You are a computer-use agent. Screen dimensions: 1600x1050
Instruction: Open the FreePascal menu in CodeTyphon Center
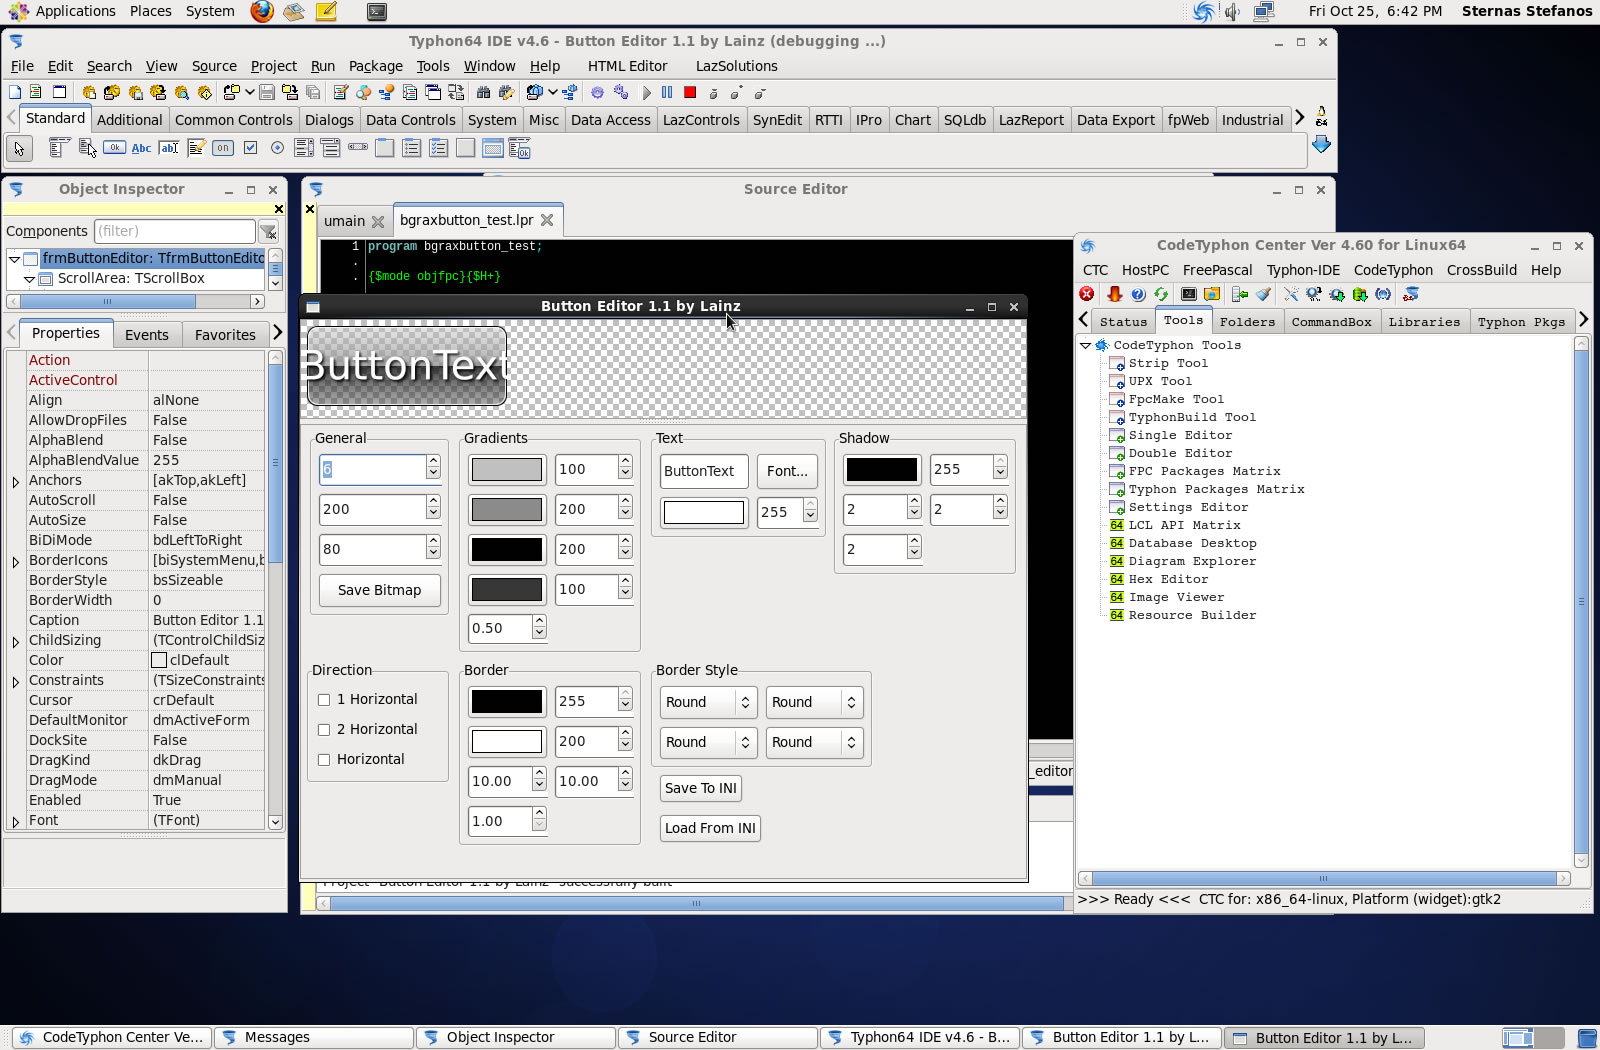[x=1217, y=270]
